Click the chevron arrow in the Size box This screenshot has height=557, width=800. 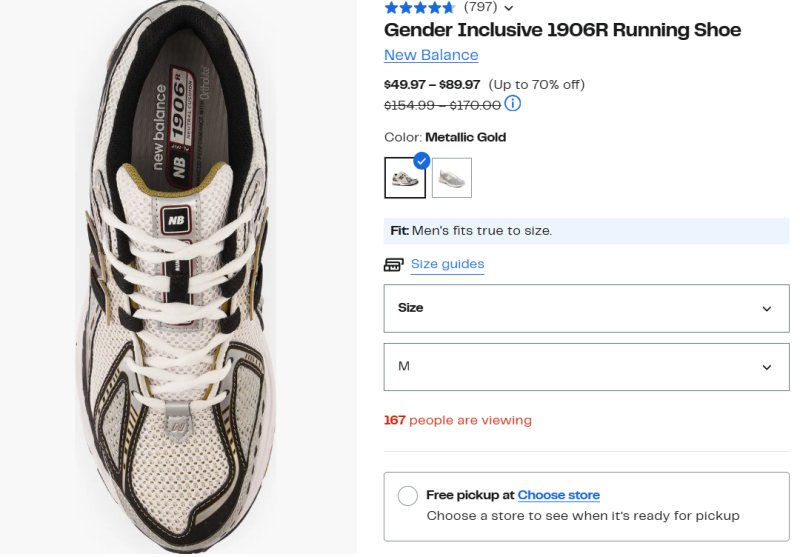767,309
